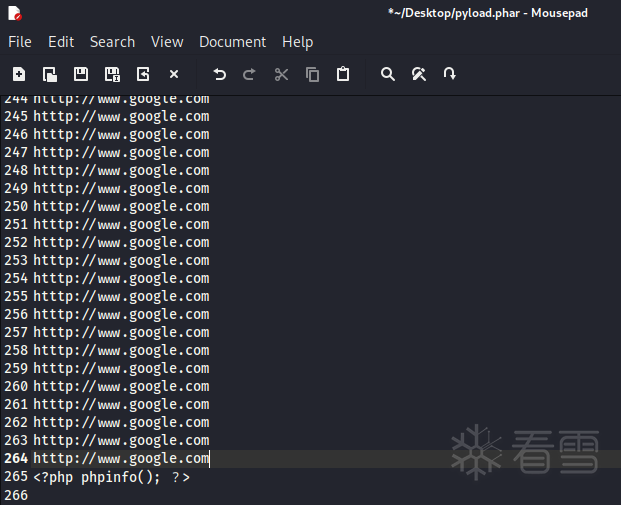
Task: Redo the last undone edit
Action: coord(250,74)
